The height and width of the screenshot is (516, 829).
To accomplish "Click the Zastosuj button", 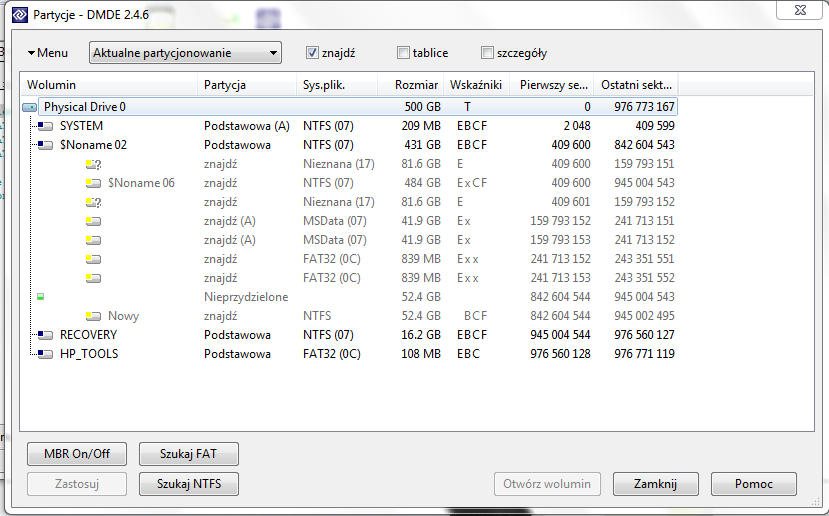I will tap(77, 484).
